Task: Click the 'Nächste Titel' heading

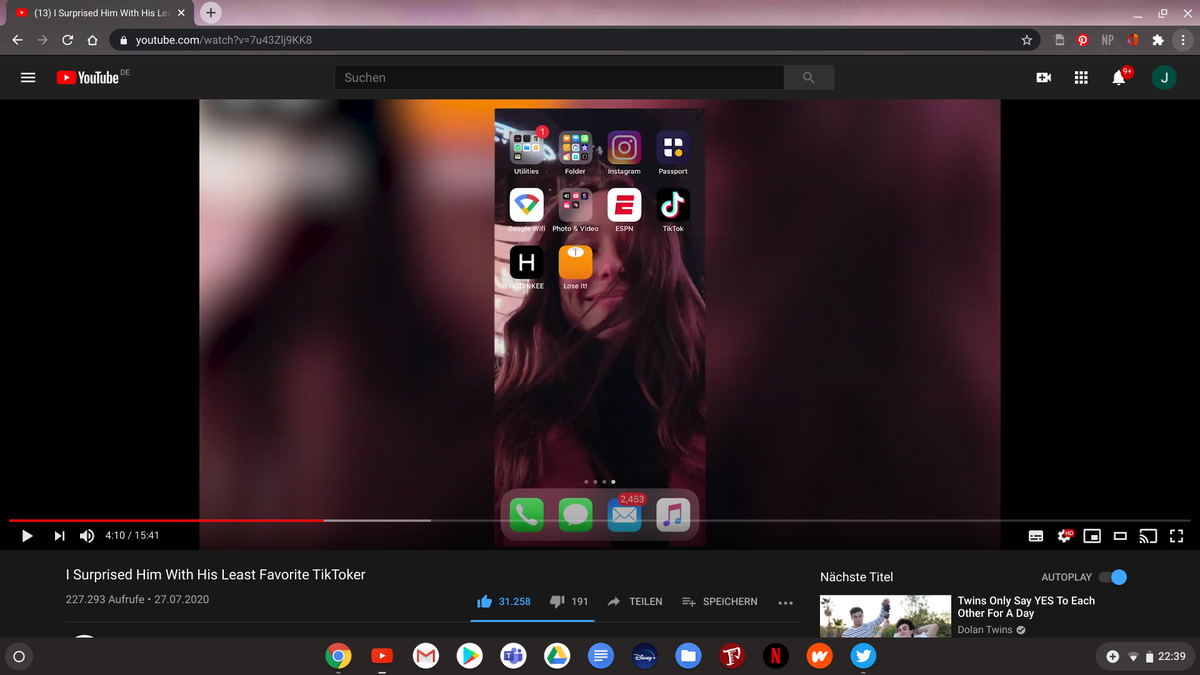Action: click(x=856, y=577)
